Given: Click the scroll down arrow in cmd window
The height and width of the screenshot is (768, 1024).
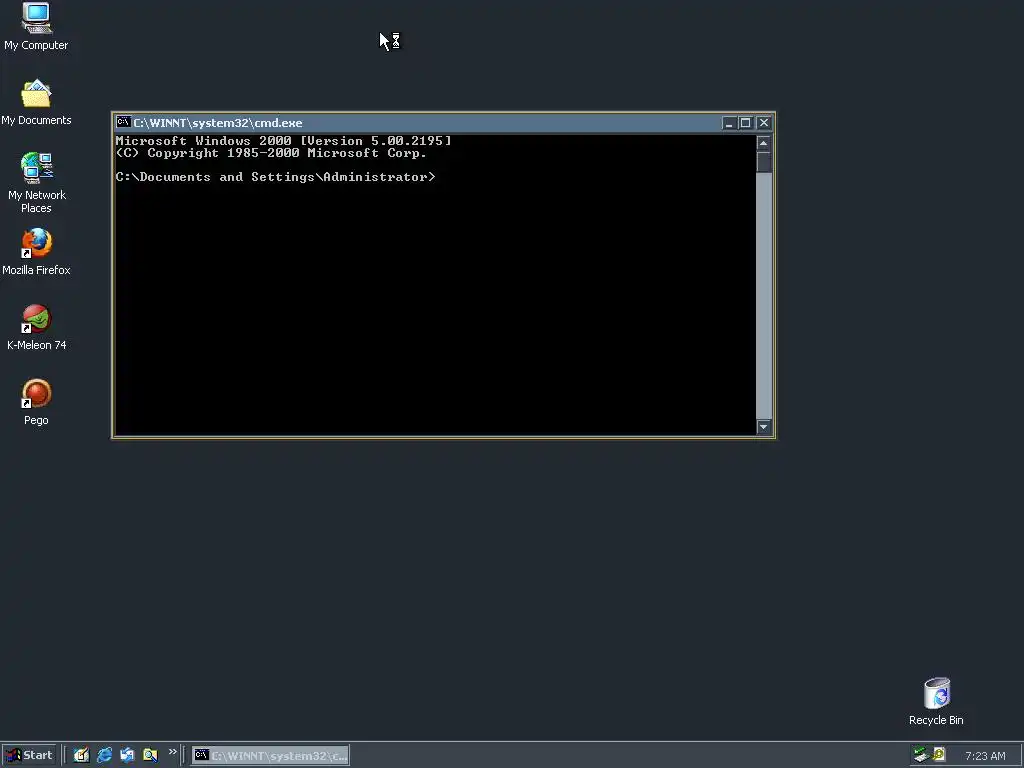Looking at the screenshot, I should click(x=763, y=426).
